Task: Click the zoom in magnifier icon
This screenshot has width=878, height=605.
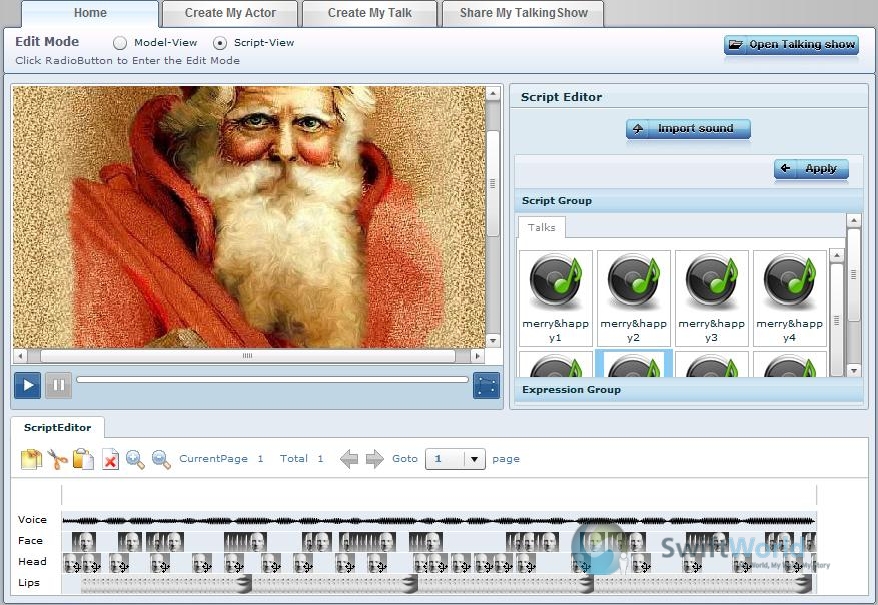Action: click(x=135, y=459)
